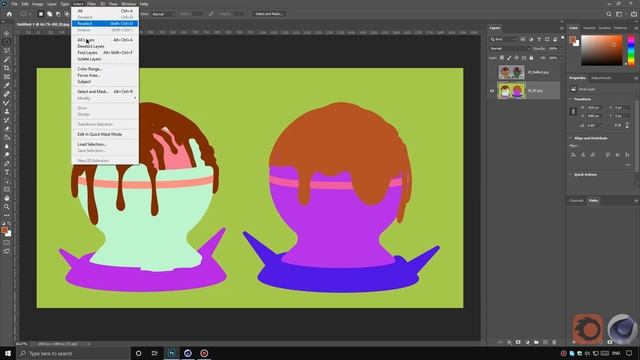Select the Move tool
The image size is (640, 360).
[x=7, y=33]
